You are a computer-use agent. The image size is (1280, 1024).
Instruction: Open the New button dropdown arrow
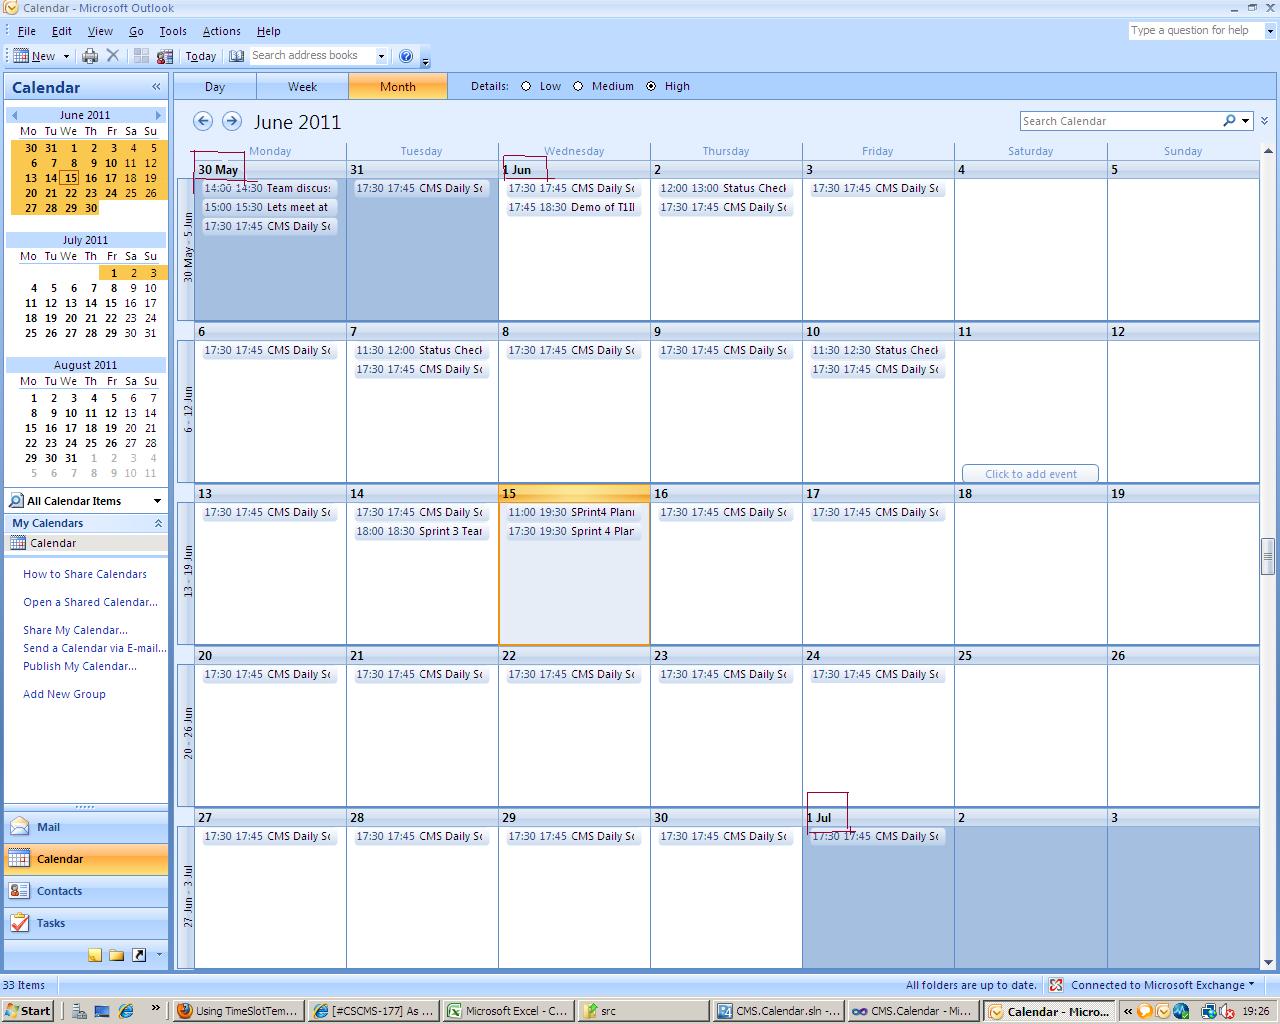[66, 56]
